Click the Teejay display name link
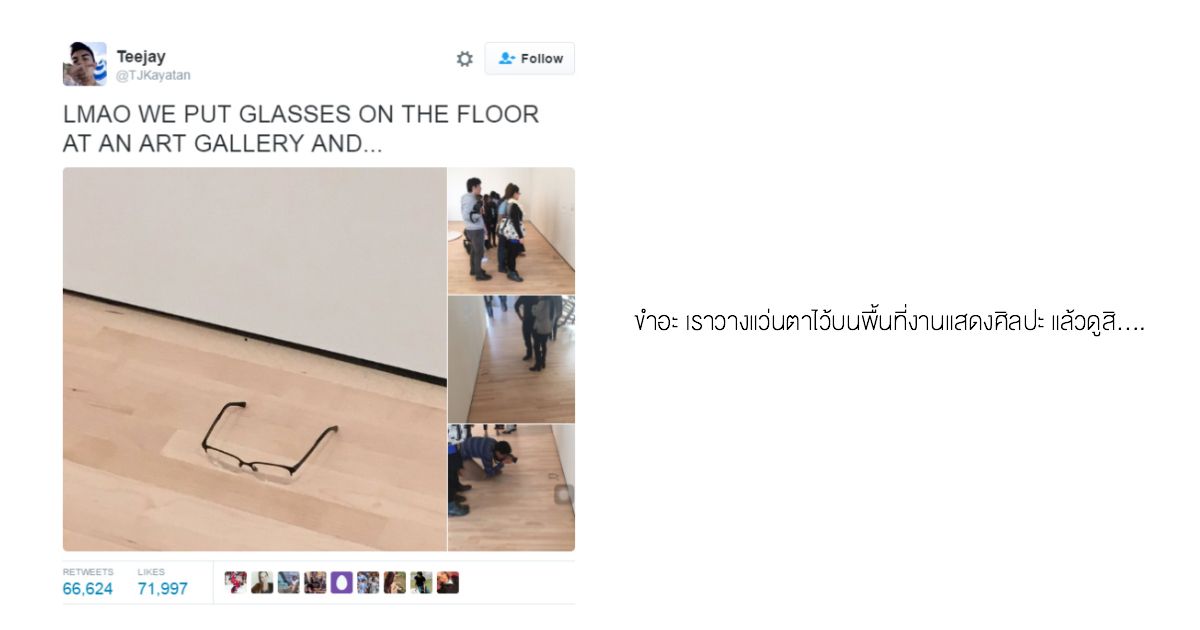Screen dimensions: 1200x630 [141, 56]
